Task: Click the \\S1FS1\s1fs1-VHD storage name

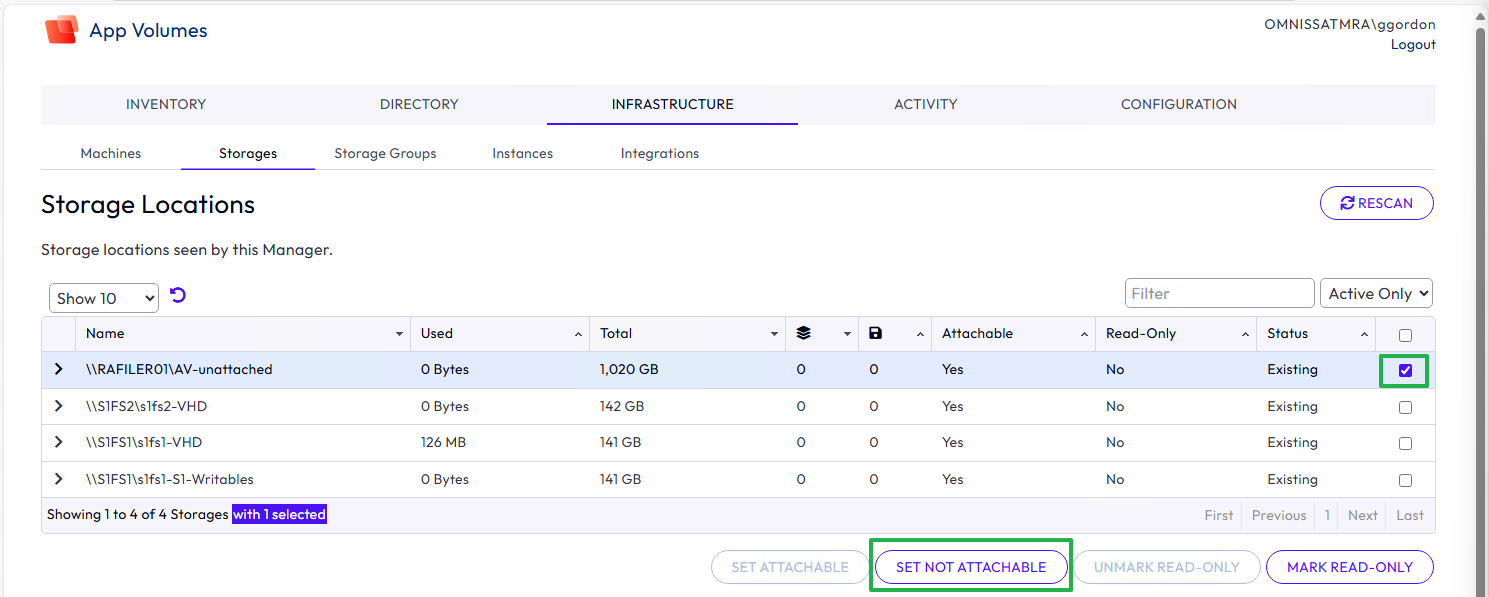Action: point(144,442)
